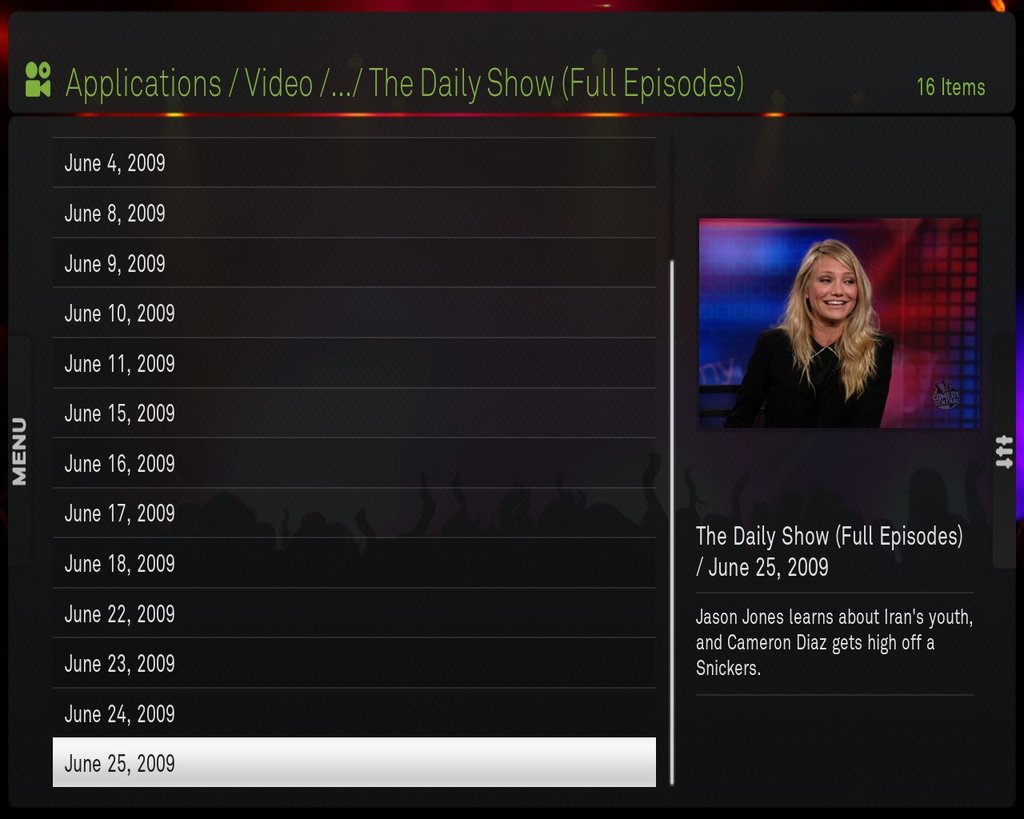Select the June 11, 2009 episode
The width and height of the screenshot is (1024, 819).
coord(354,363)
